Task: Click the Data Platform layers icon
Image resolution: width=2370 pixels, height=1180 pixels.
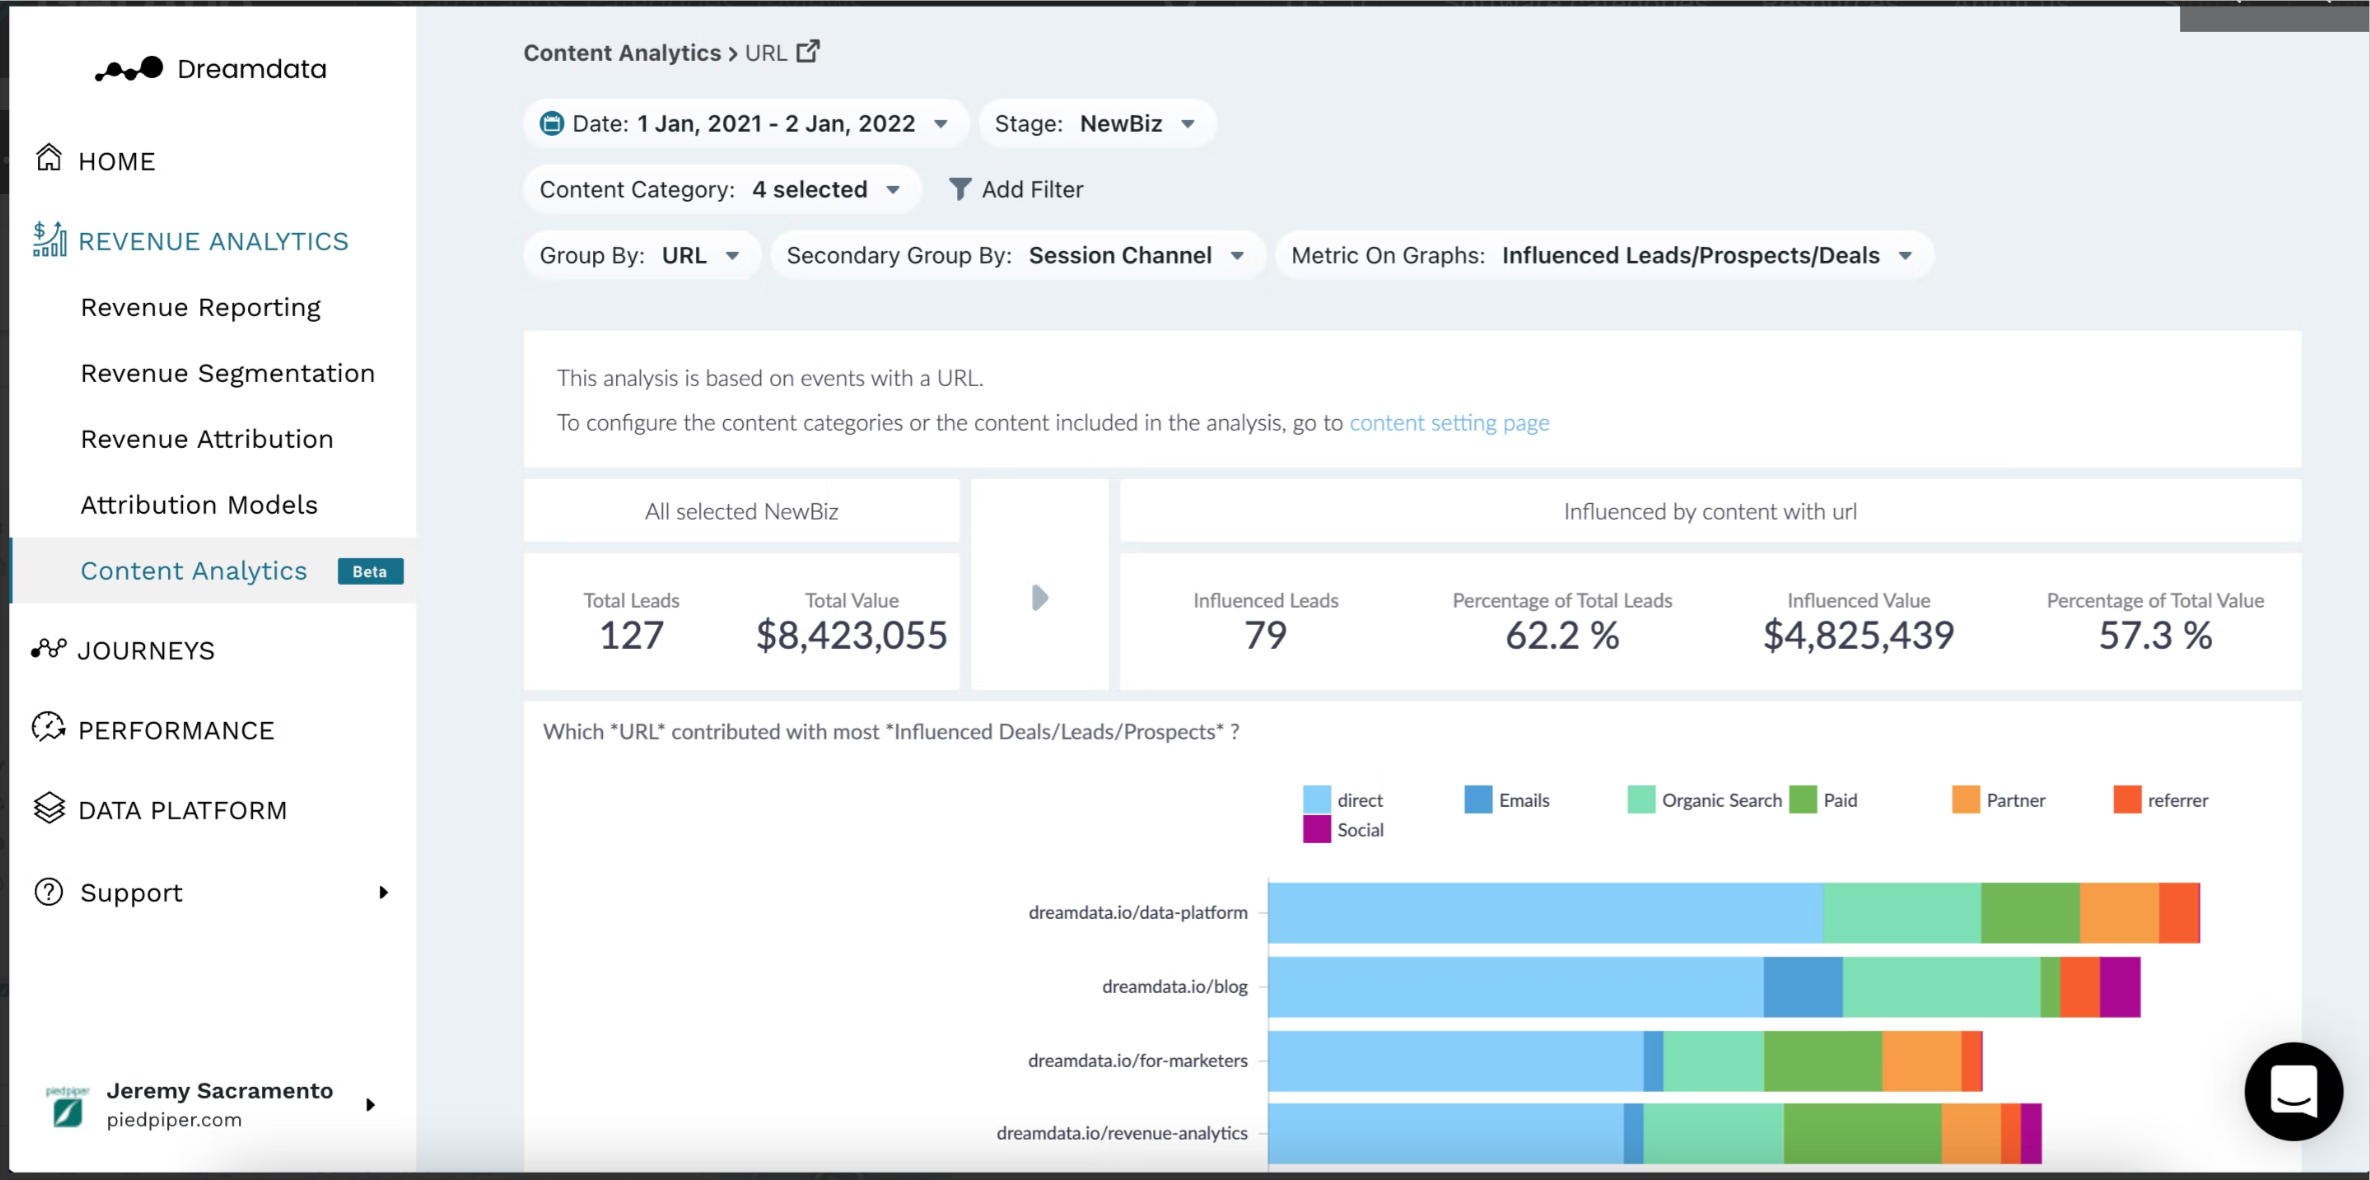Action: click(x=48, y=808)
